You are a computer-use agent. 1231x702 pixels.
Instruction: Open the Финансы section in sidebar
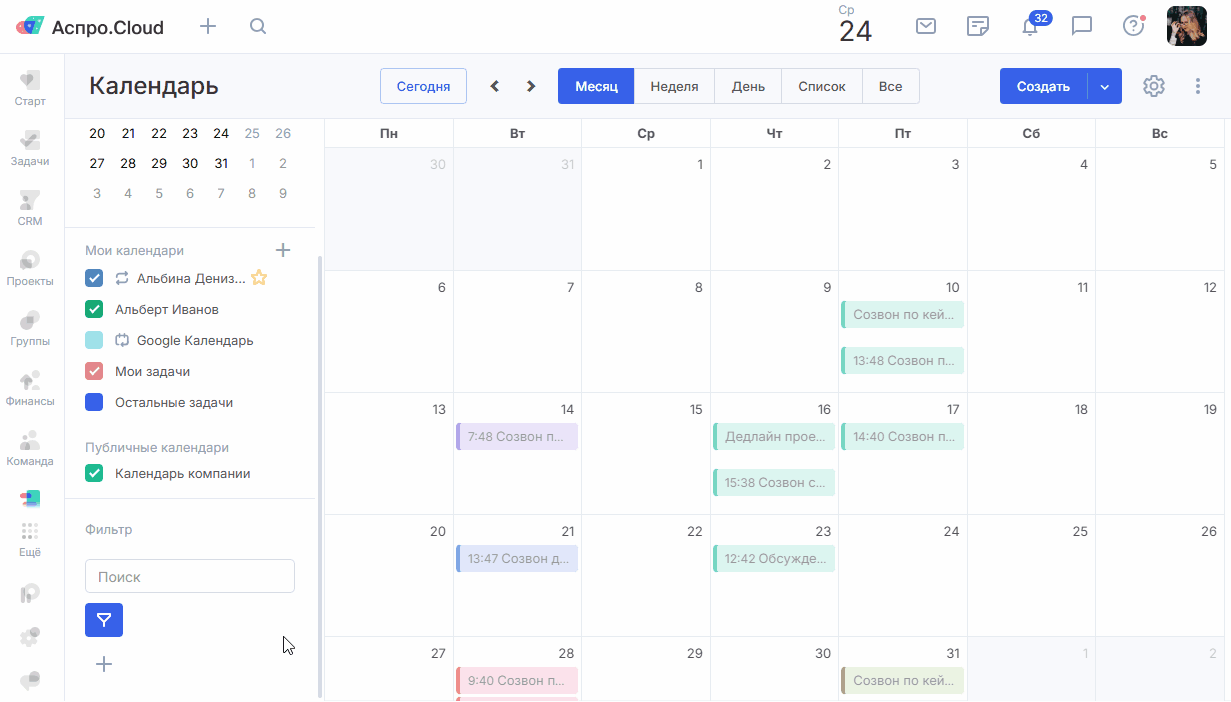[30, 388]
